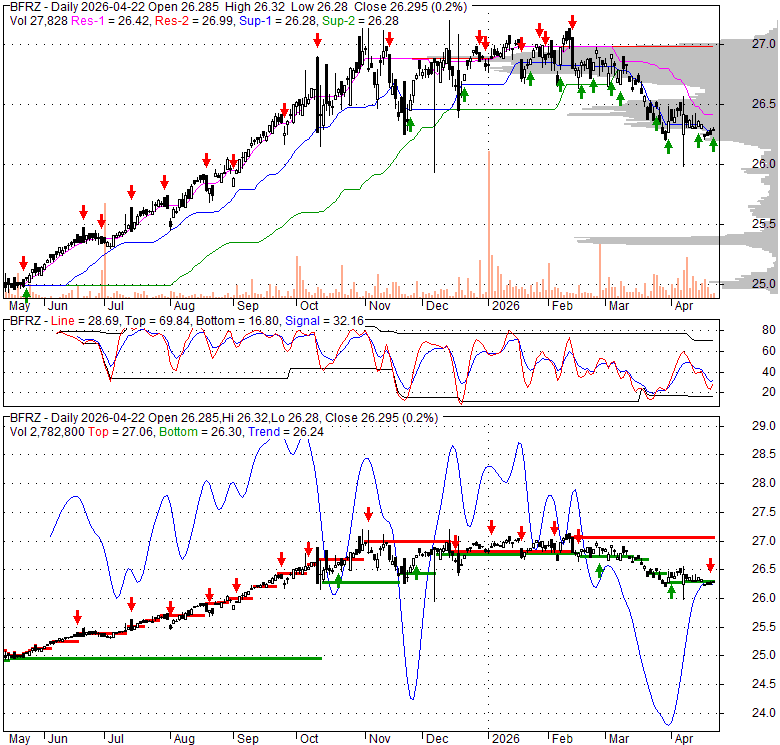
Task: Select the Vol 27,828 volume readout
Action: point(39,21)
